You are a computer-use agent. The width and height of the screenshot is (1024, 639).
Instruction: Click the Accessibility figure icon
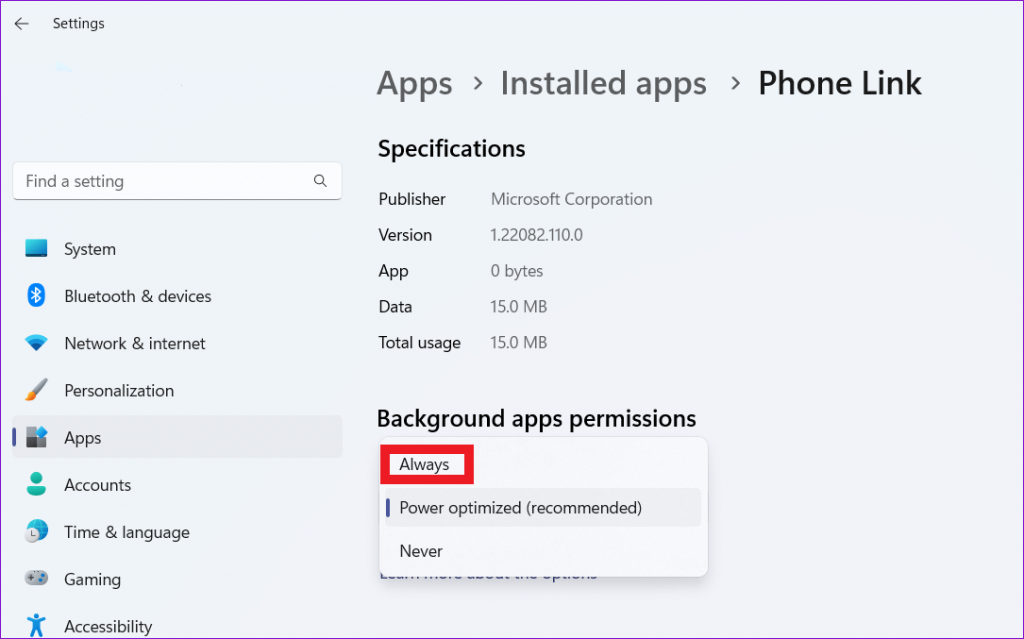(36, 625)
